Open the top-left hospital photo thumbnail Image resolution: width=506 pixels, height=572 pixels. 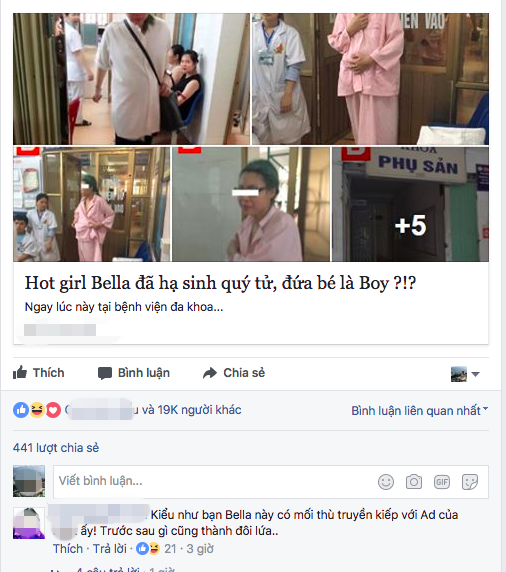pos(131,79)
